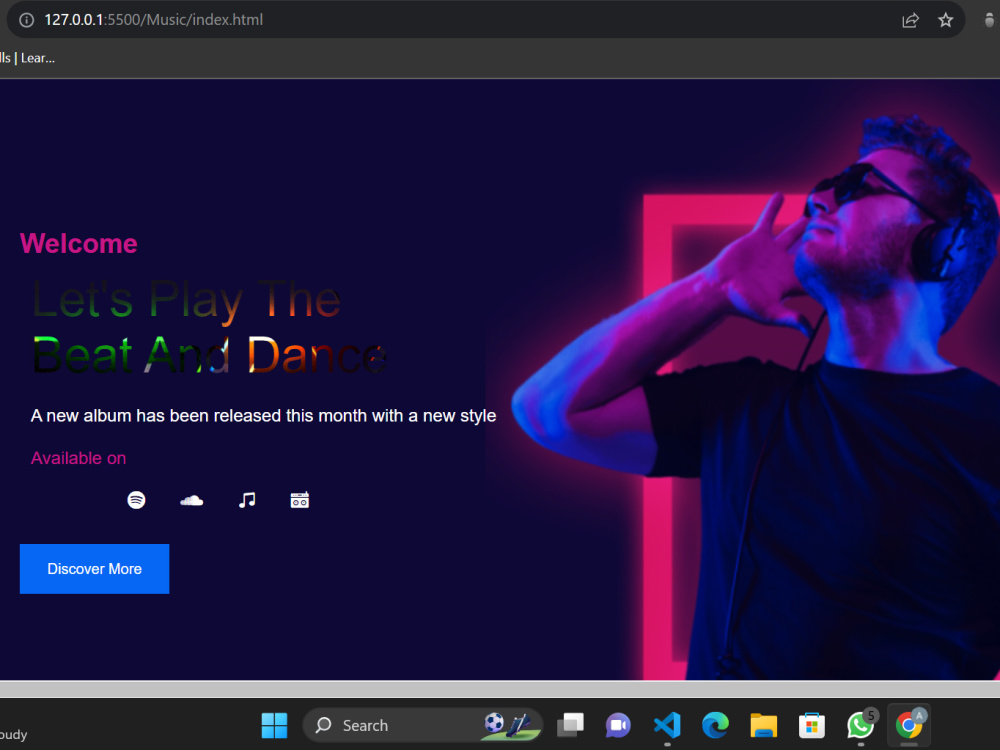Image resolution: width=1000 pixels, height=750 pixels.
Task: Click the hero image of man with headphones
Action: click(756, 395)
